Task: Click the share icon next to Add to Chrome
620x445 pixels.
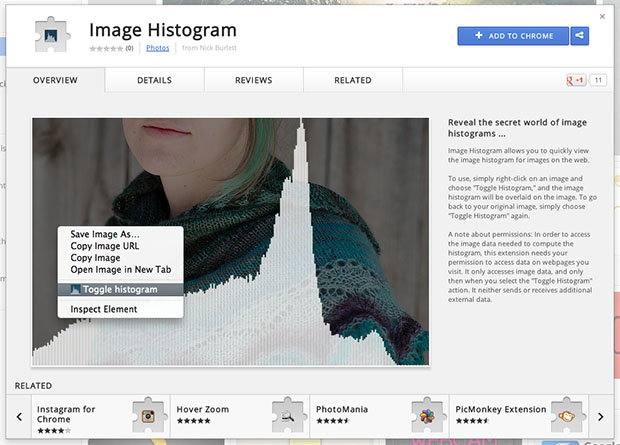Action: click(x=580, y=36)
